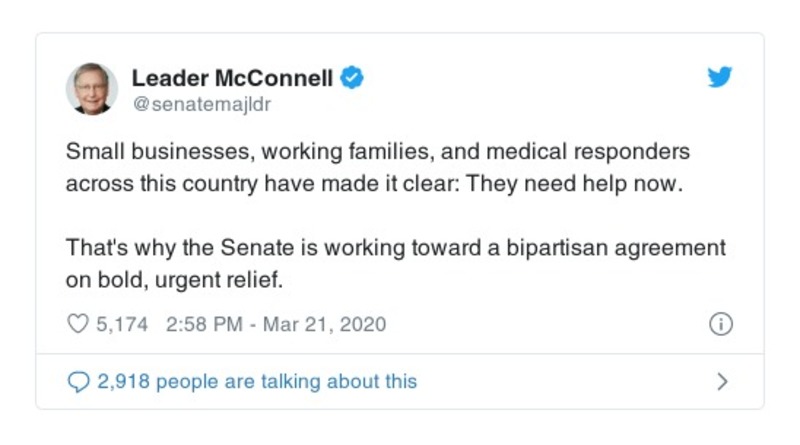Click the word "Senate" in the tweet
Image resolution: width=800 pixels, height=445 pixels.
[x=247, y=248]
